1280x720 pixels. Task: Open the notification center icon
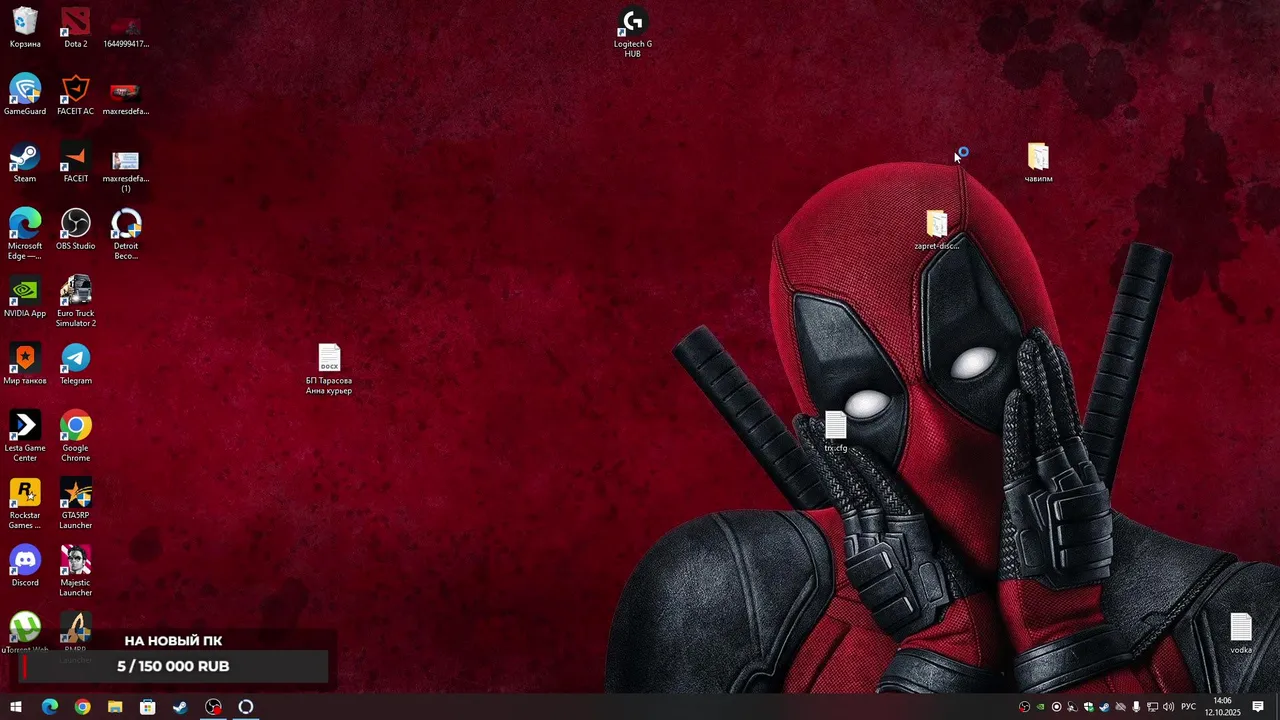pyautogui.click(x=1258, y=707)
